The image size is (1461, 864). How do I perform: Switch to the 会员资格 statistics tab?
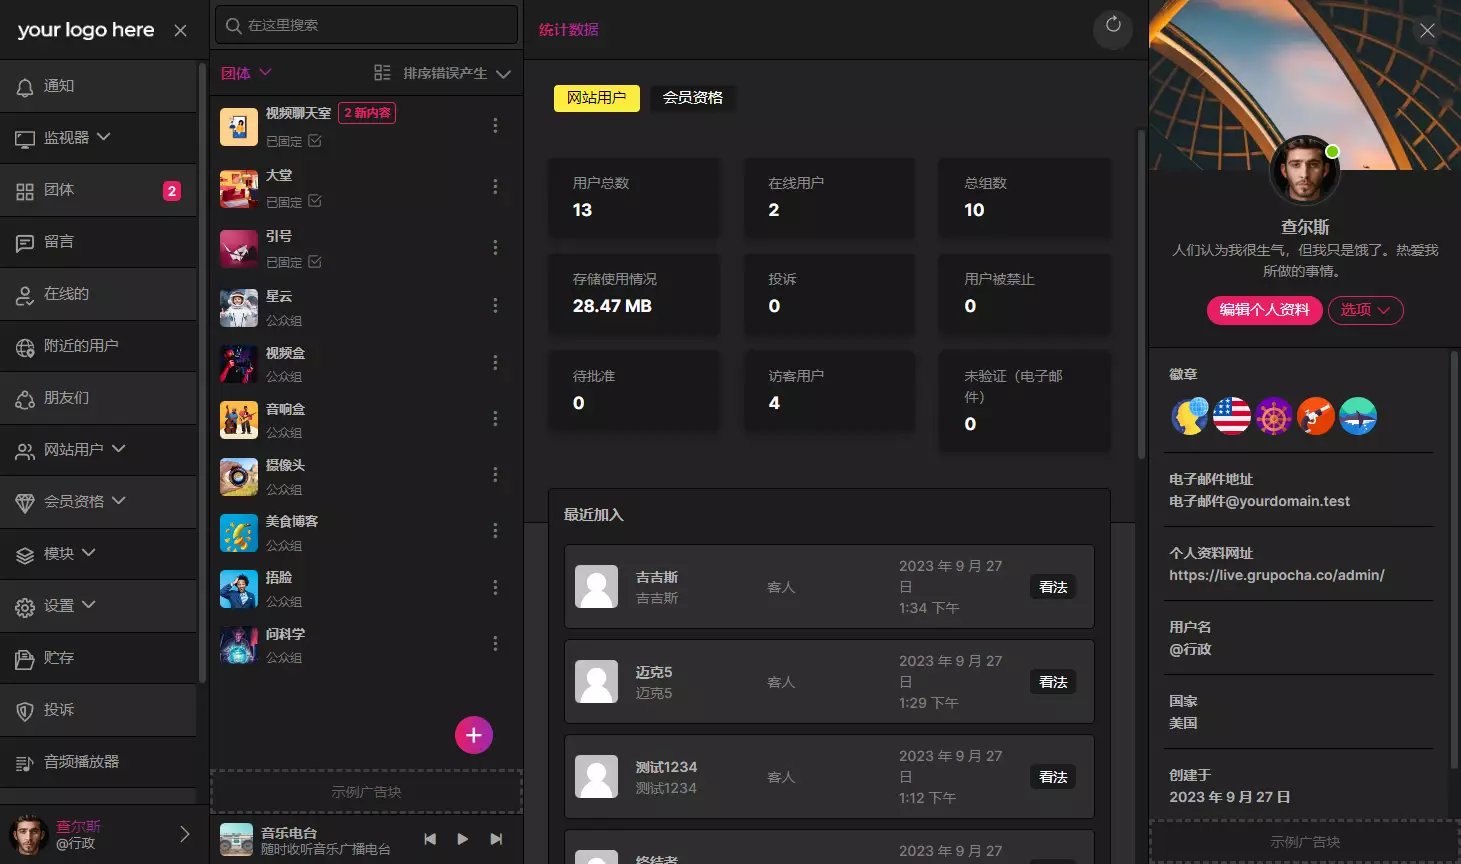tap(693, 97)
